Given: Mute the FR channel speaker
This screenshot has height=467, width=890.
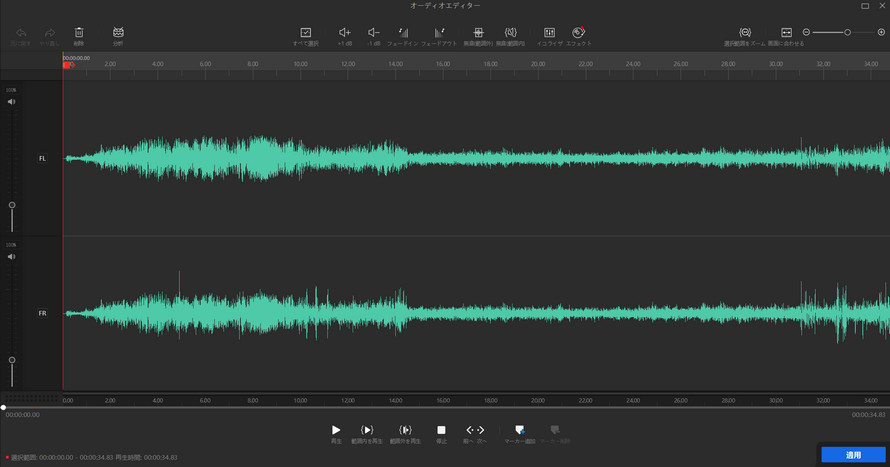Looking at the screenshot, I should [x=12, y=257].
